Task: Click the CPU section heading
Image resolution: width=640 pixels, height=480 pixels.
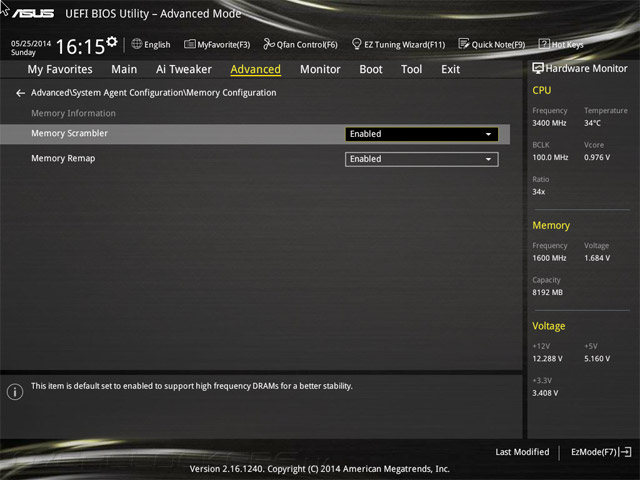Action: click(542, 90)
